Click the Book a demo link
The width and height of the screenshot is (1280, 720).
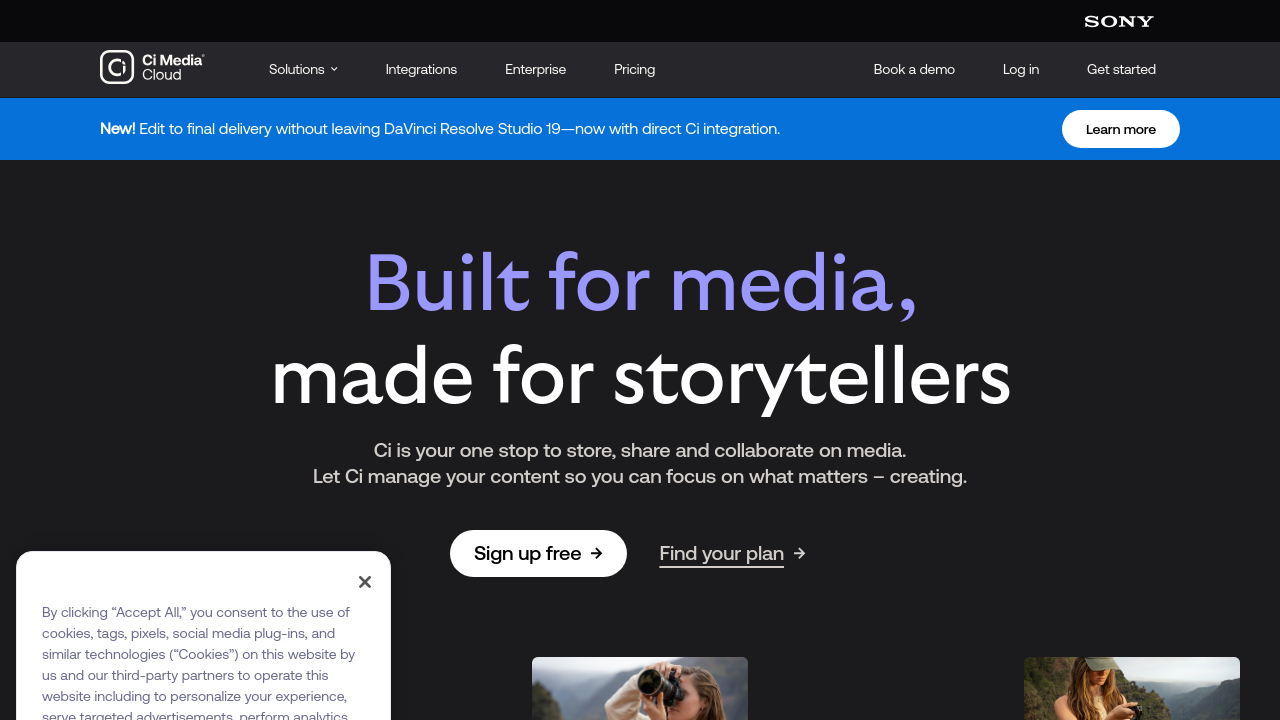tap(913, 69)
